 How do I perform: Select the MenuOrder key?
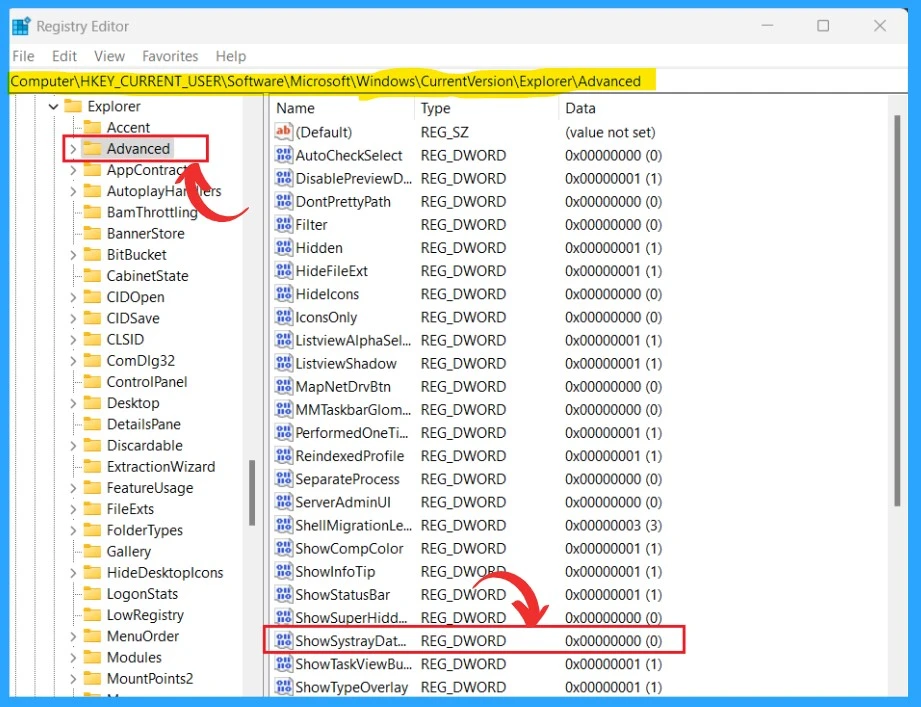143,636
